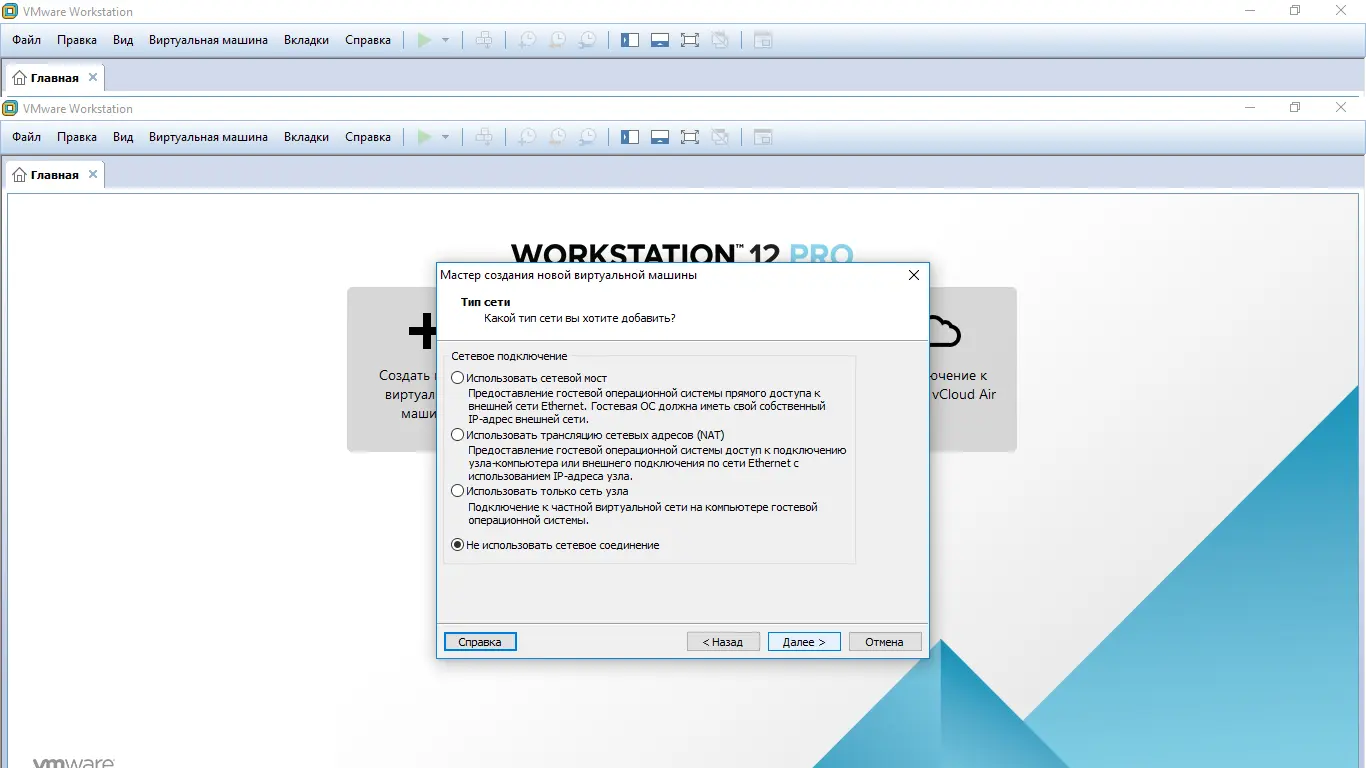Continue with the 'Далее >' button
The image size is (1366, 768).
point(804,642)
